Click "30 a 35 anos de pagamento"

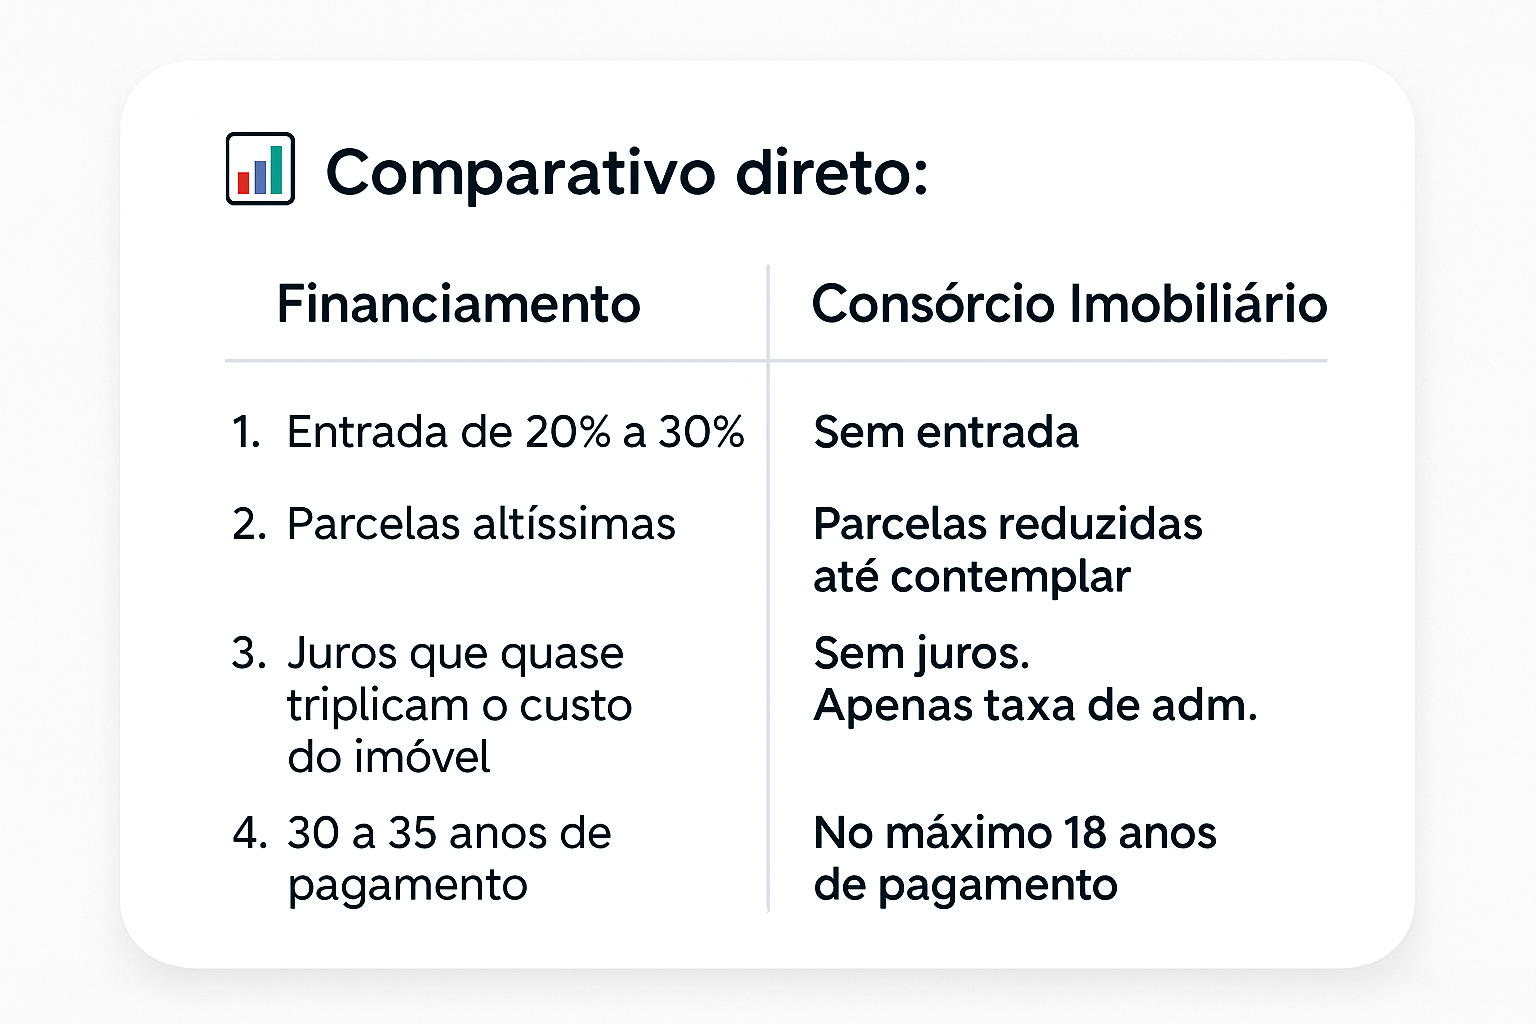pyautogui.click(x=448, y=859)
